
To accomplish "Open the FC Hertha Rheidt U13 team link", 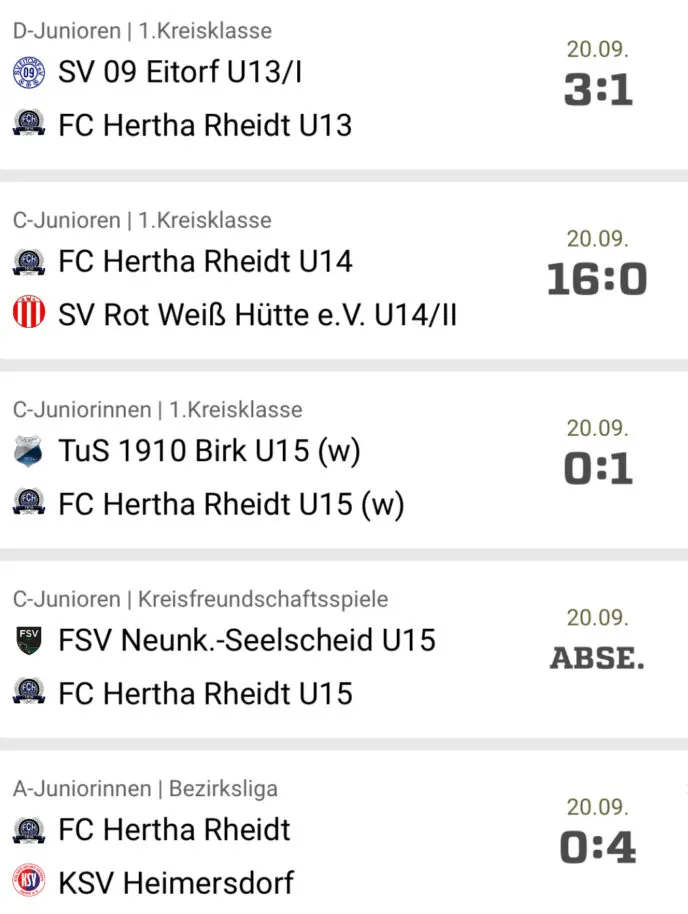I will [205, 125].
